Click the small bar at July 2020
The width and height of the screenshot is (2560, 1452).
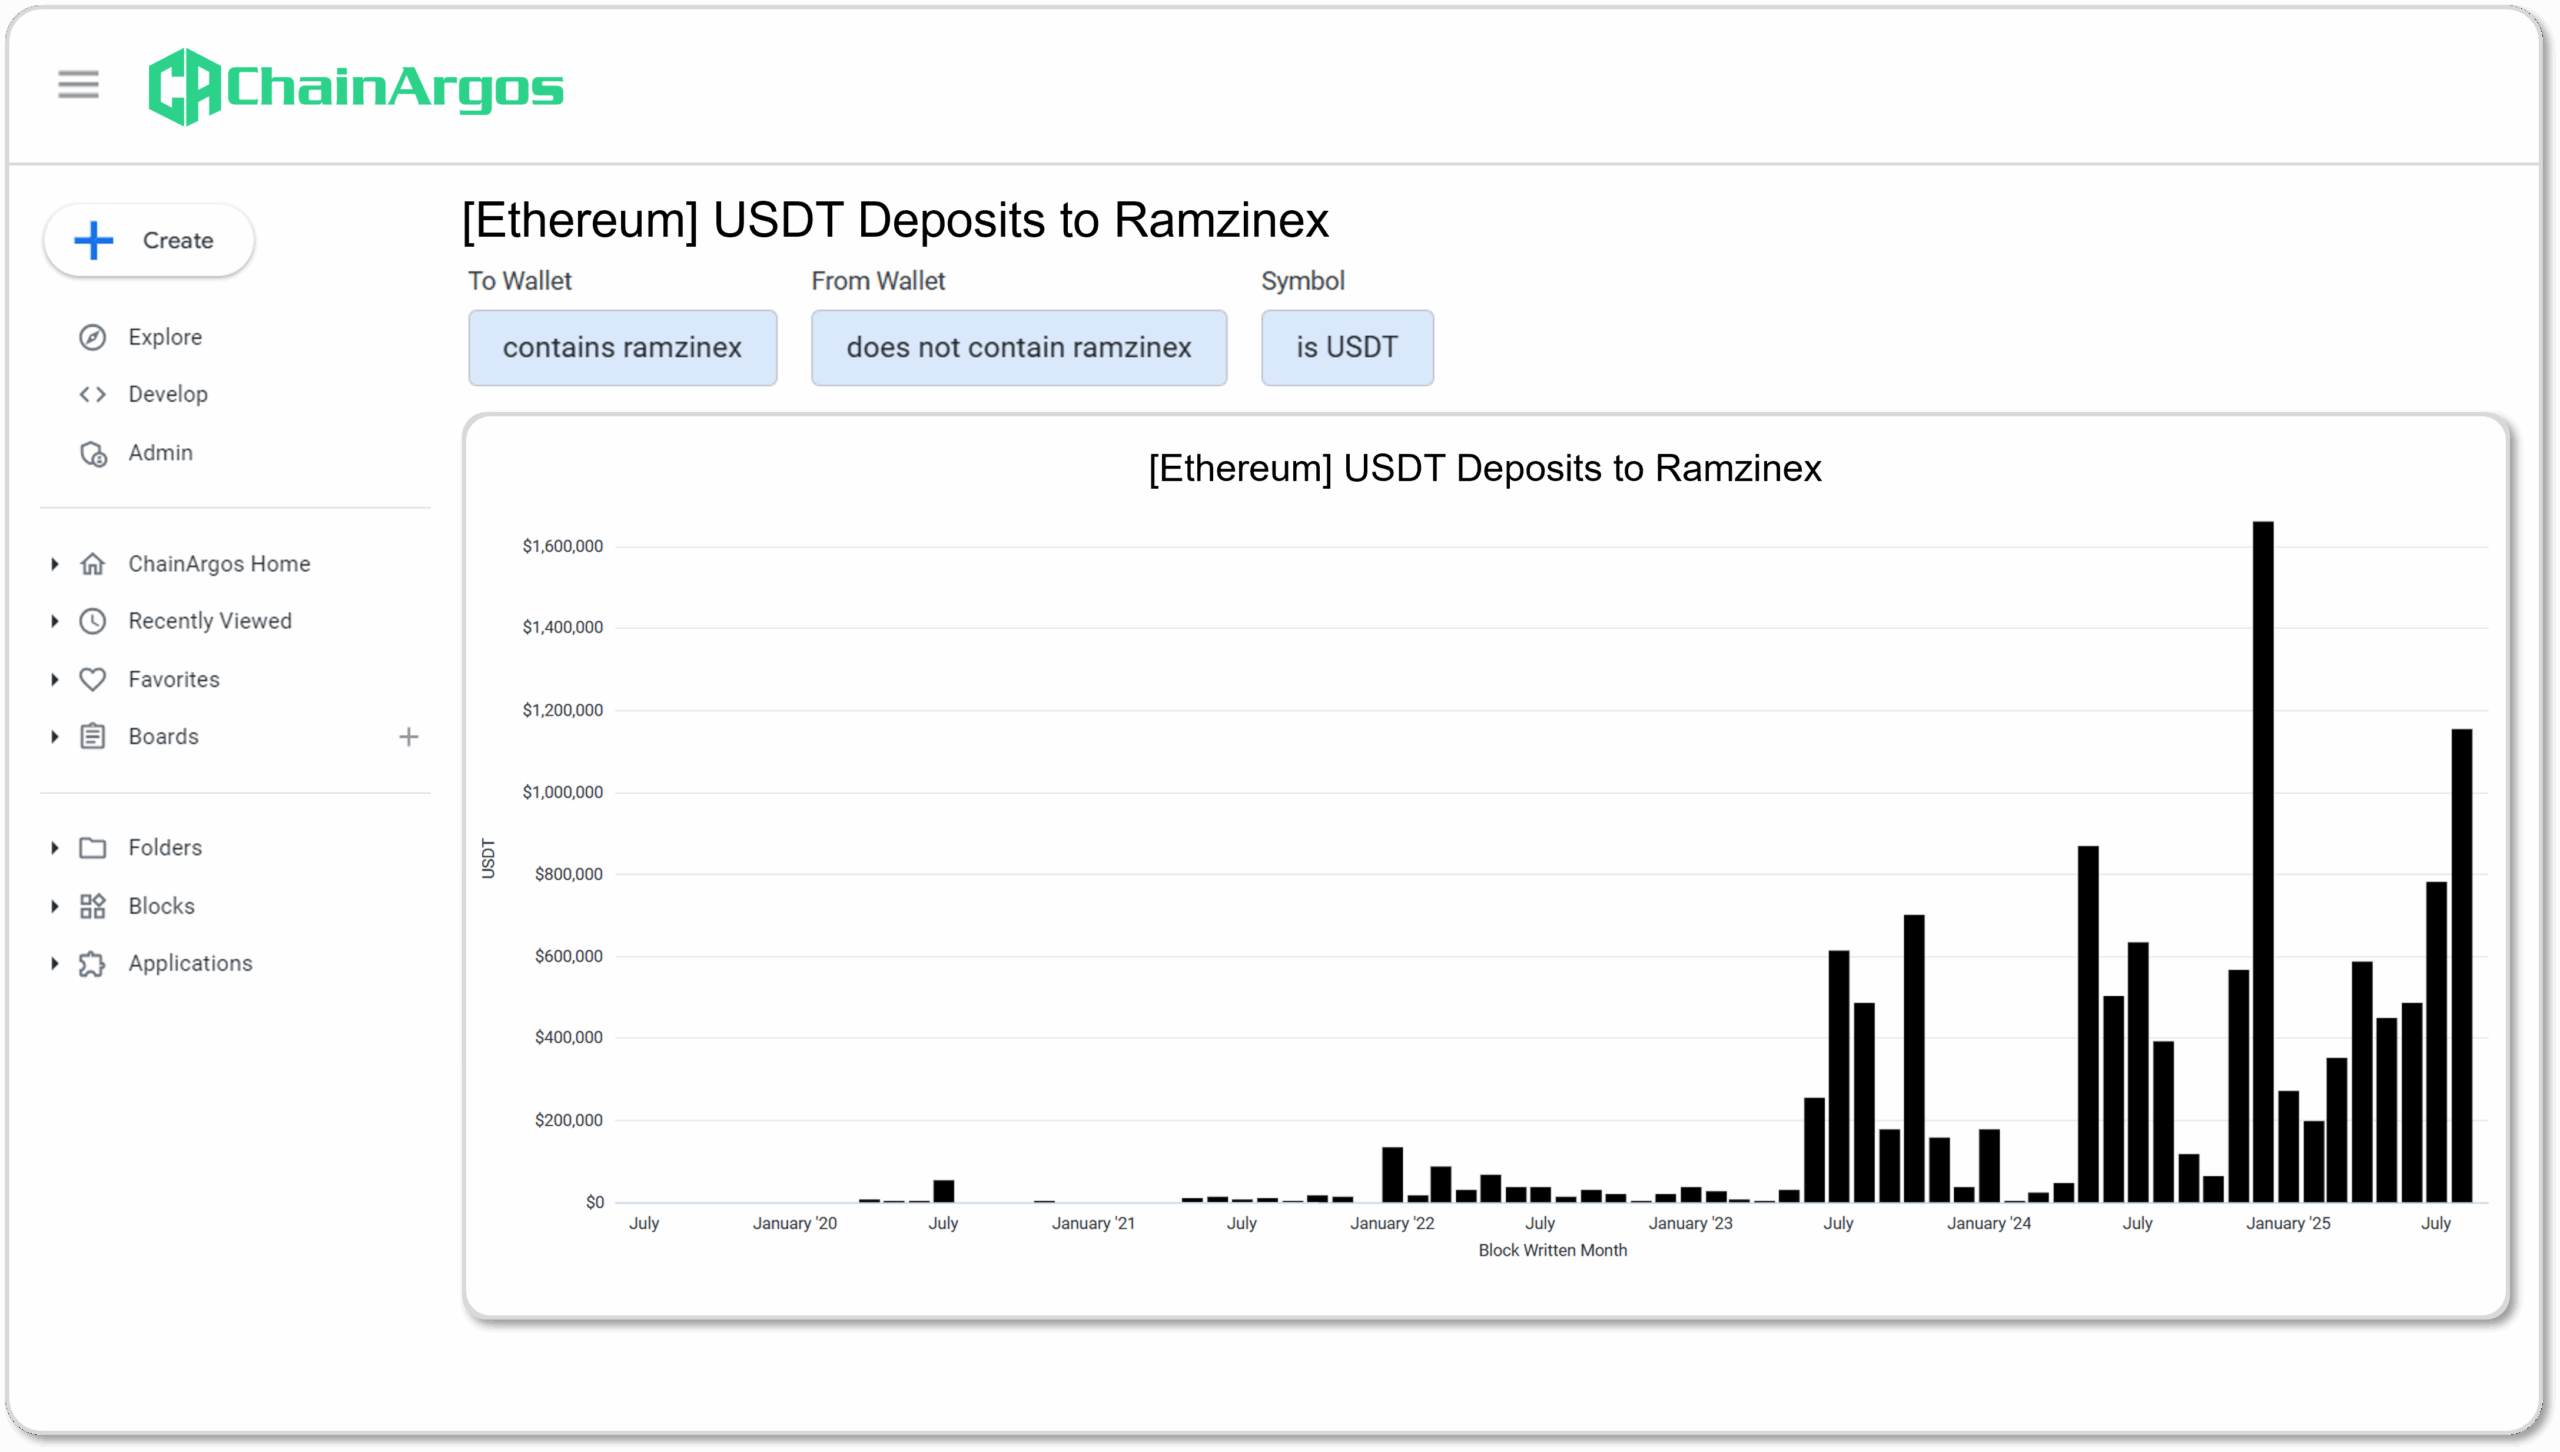coord(944,1192)
